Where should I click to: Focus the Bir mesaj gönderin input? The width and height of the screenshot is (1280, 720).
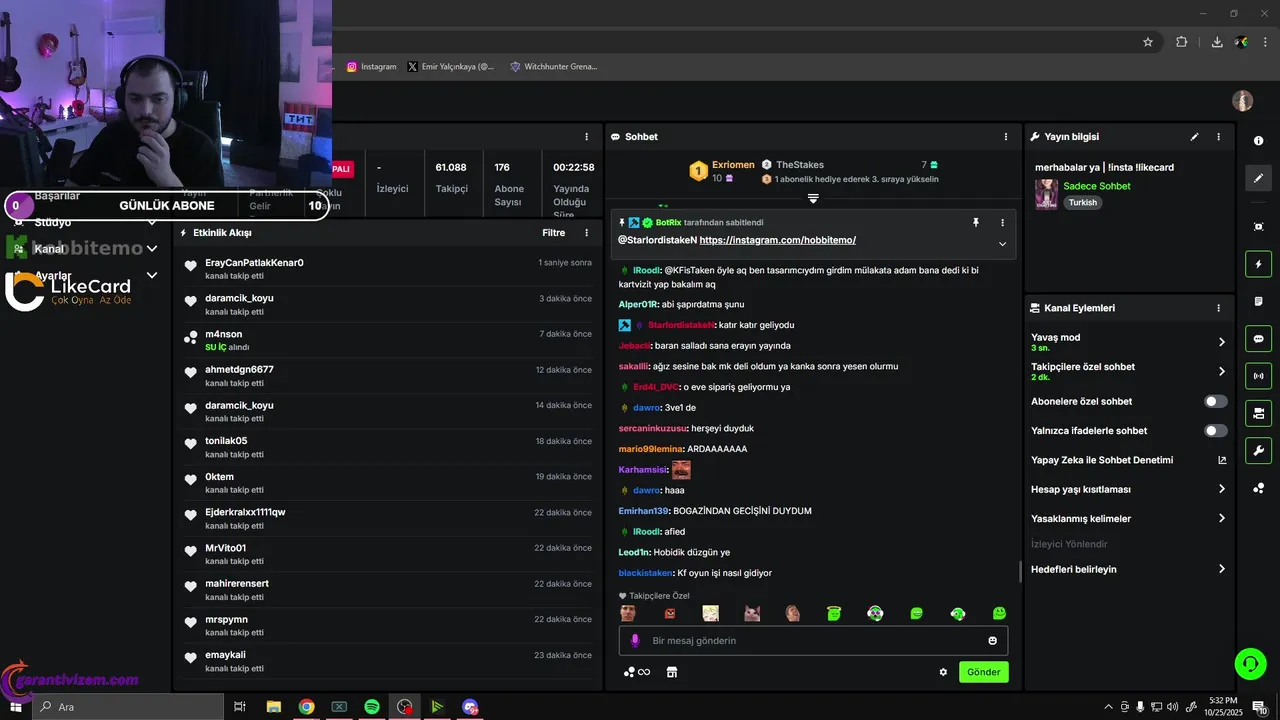click(813, 640)
